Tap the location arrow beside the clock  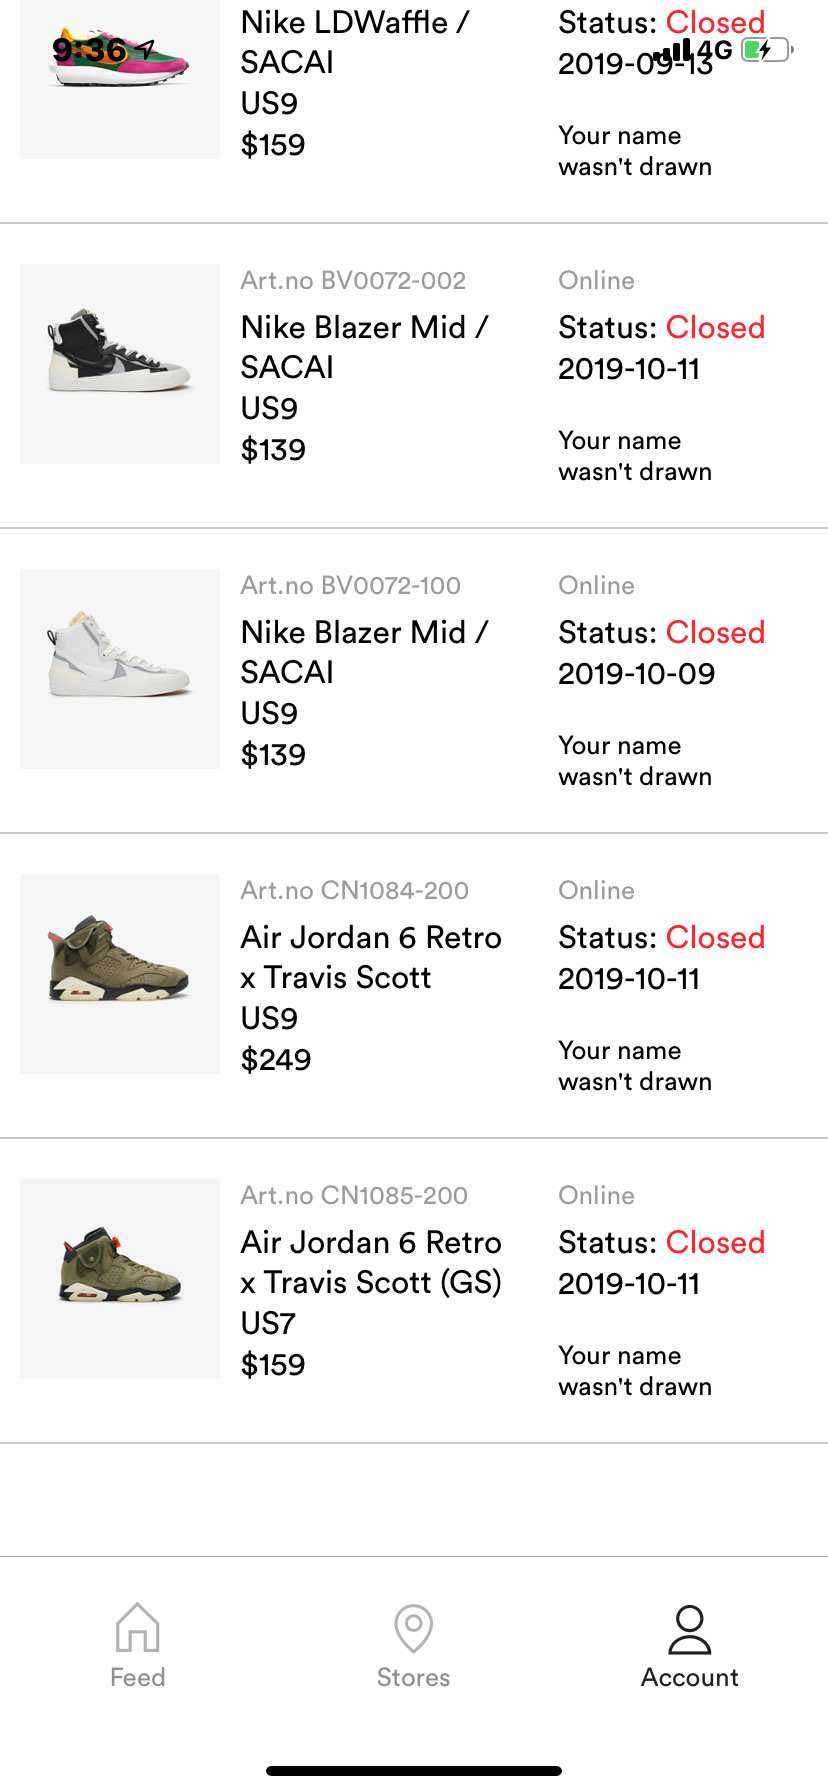click(x=148, y=48)
